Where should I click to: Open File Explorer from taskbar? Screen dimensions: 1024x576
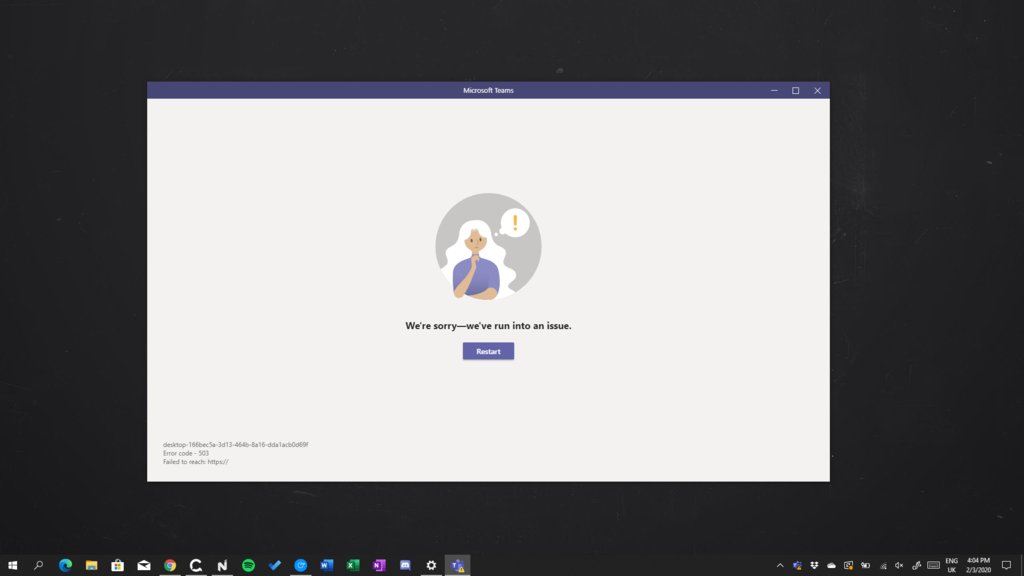[91, 565]
